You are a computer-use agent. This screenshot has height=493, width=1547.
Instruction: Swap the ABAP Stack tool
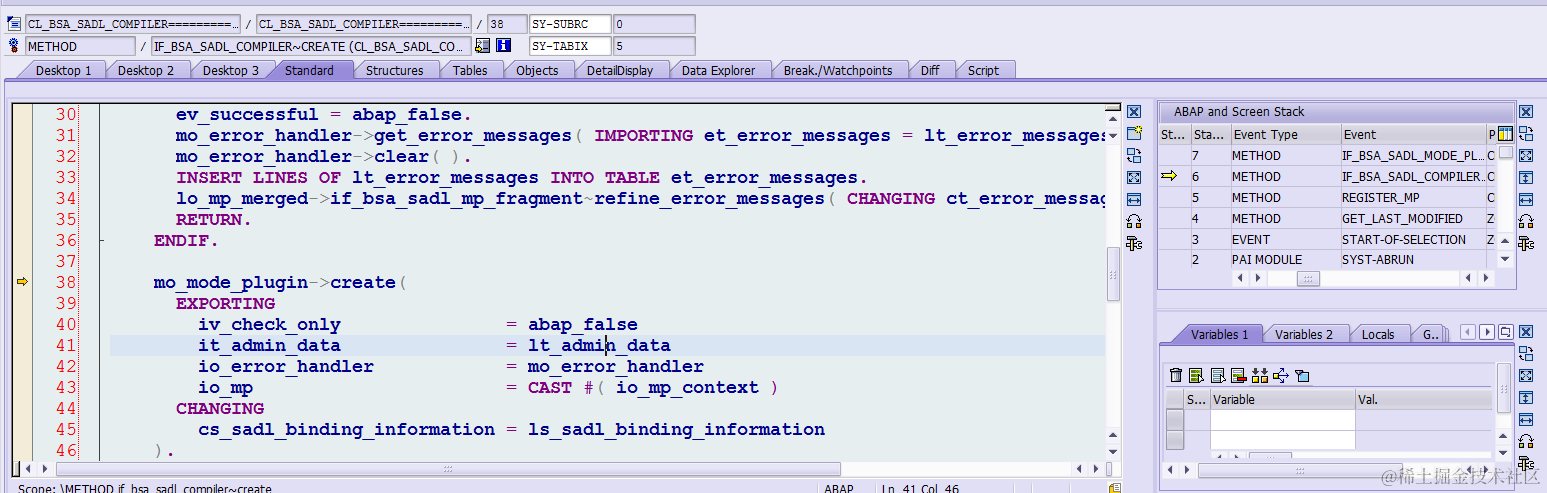pos(1526,134)
